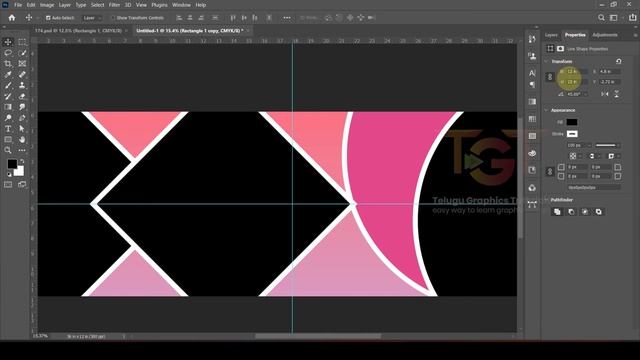This screenshot has width=640, height=360.
Task: Click the Home icon in options bar
Action: (12, 18)
